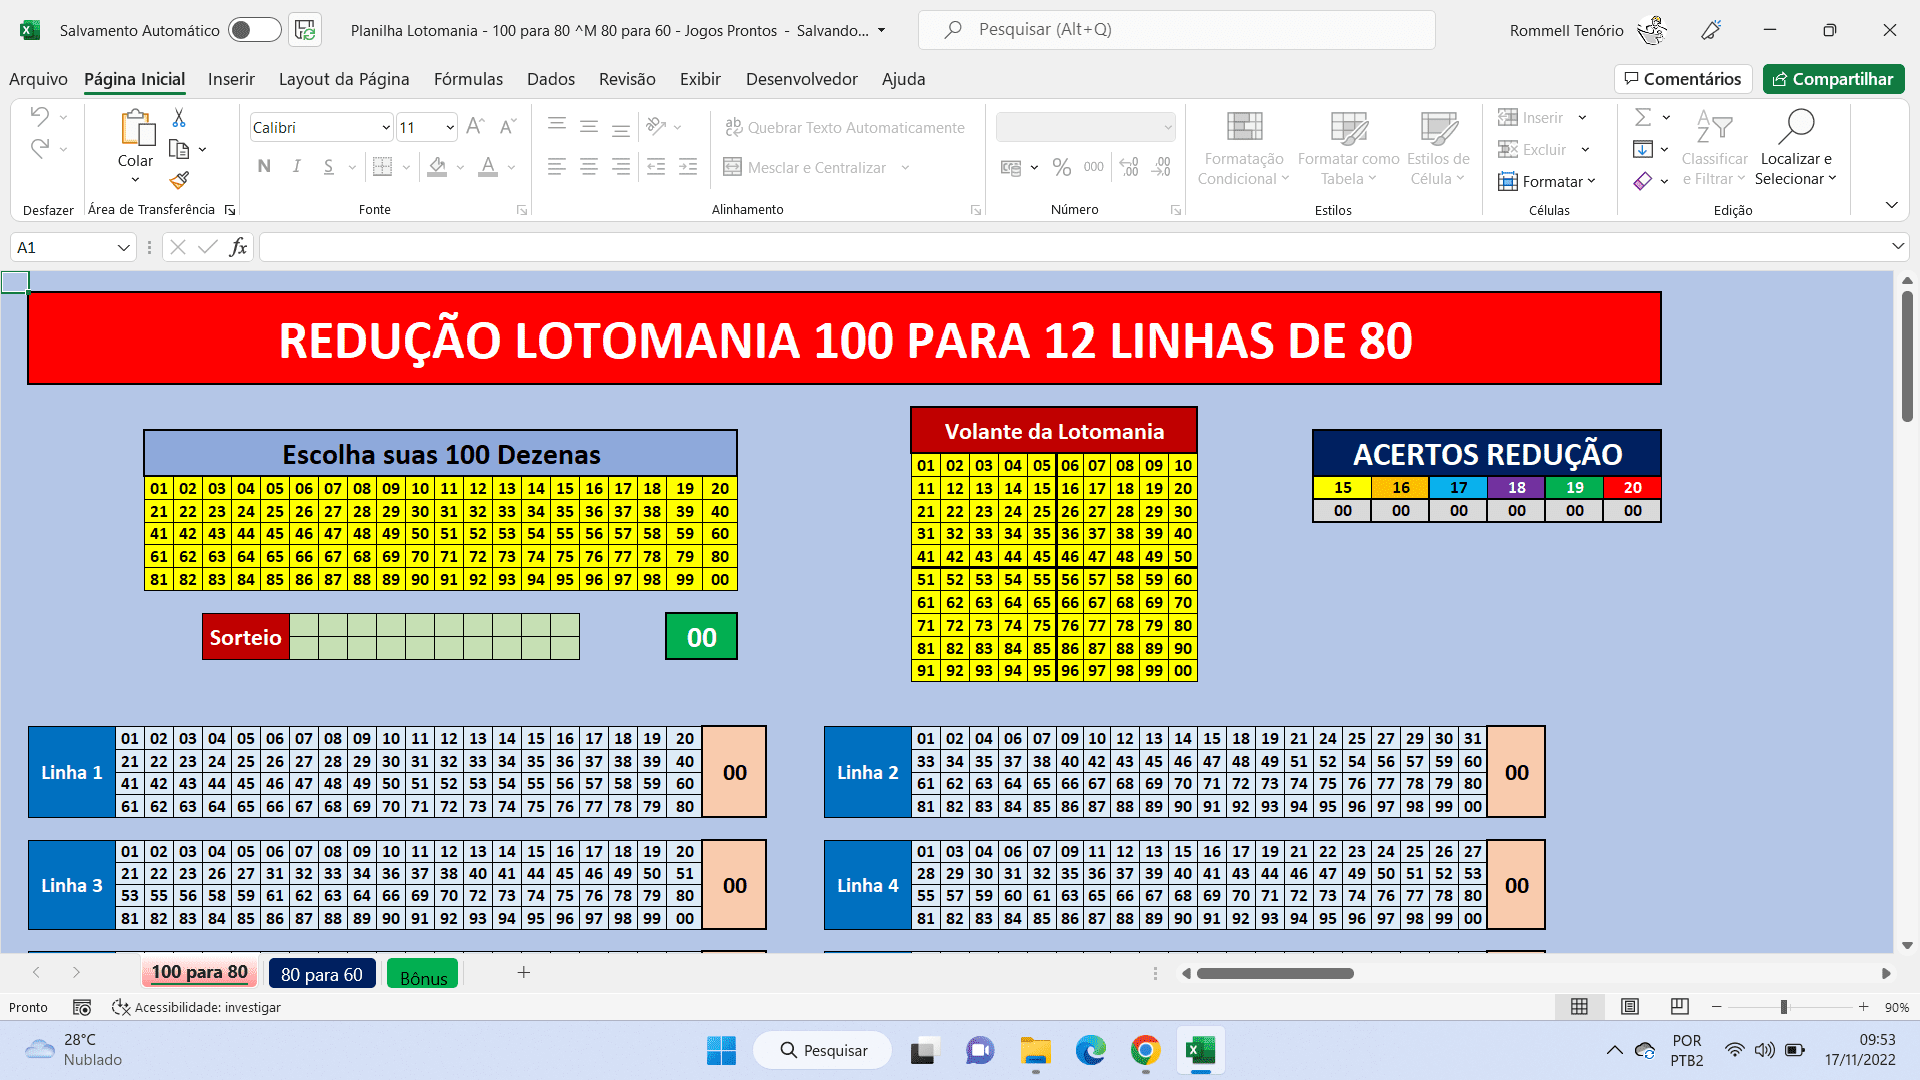
Task: Open Estilos de Célula menu
Action: 1438,148
